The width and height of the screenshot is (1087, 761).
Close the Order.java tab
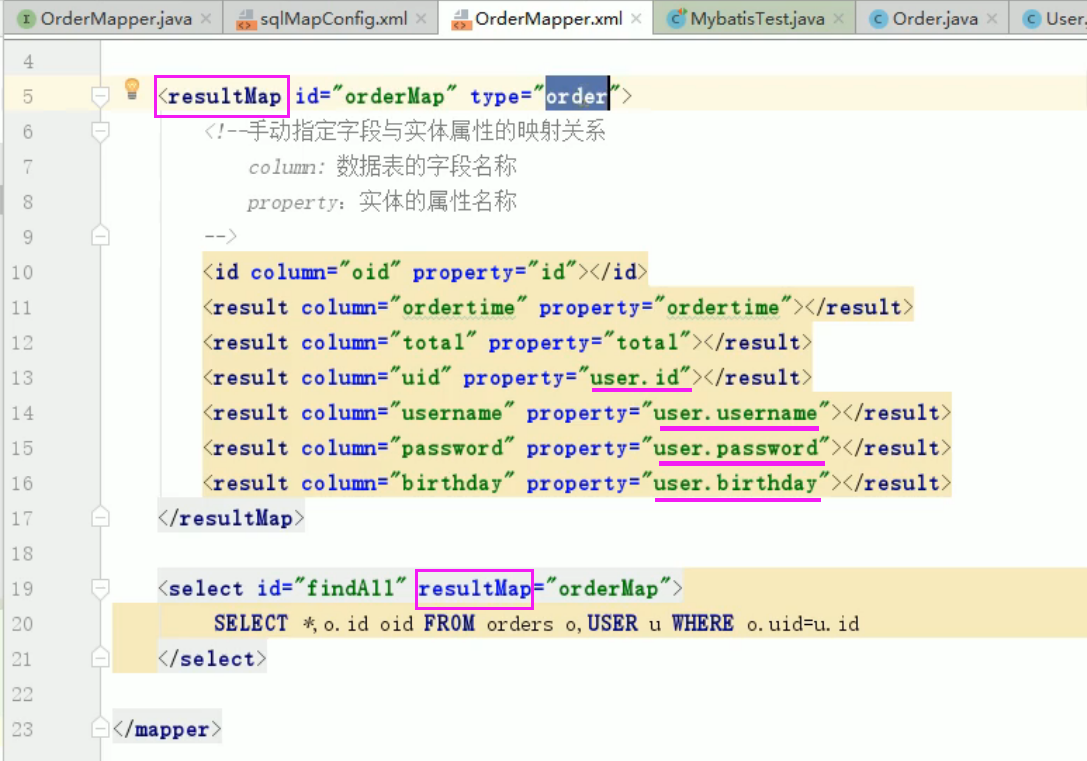[992, 19]
